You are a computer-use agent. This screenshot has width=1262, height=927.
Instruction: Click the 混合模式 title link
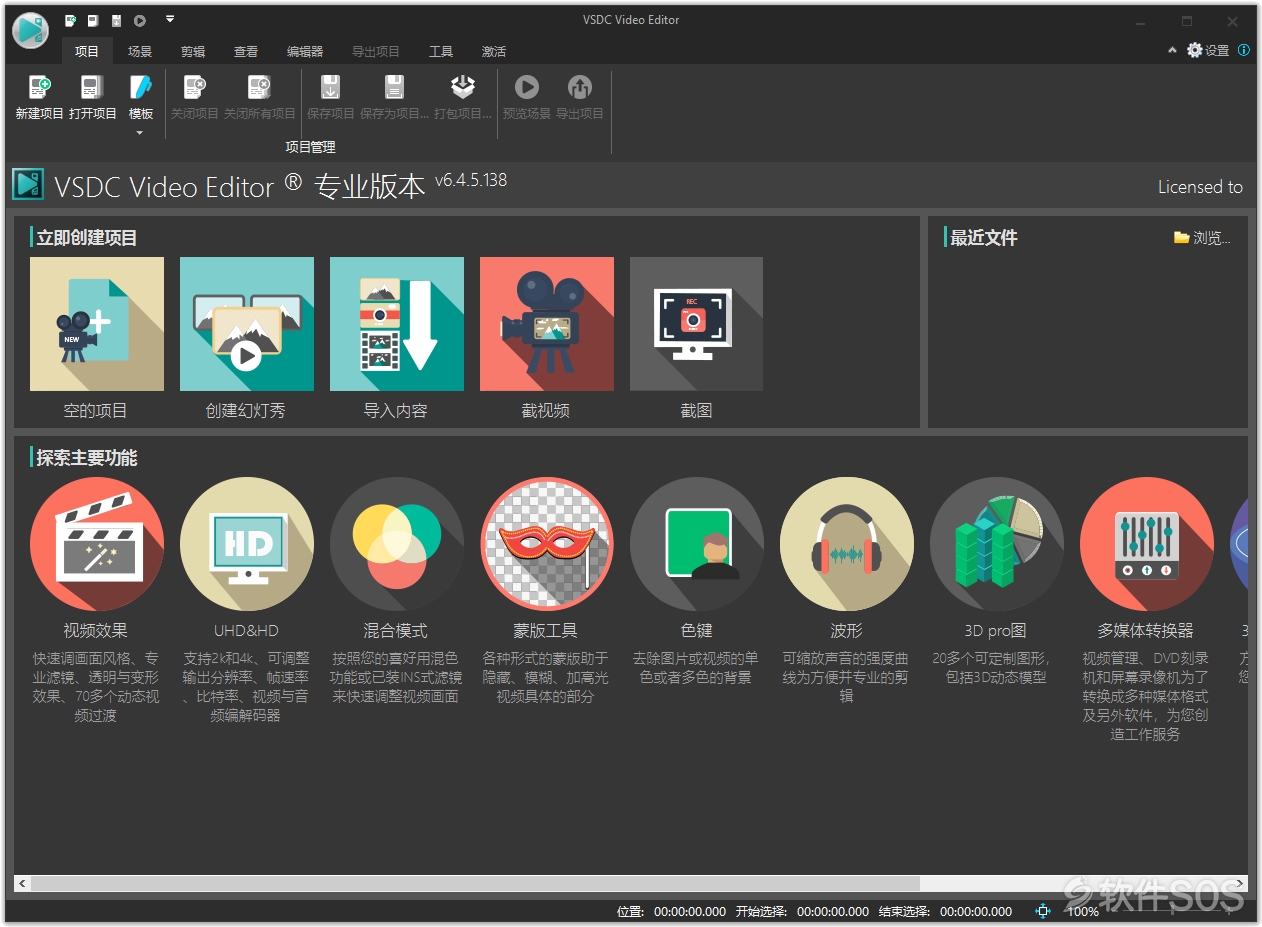[396, 631]
